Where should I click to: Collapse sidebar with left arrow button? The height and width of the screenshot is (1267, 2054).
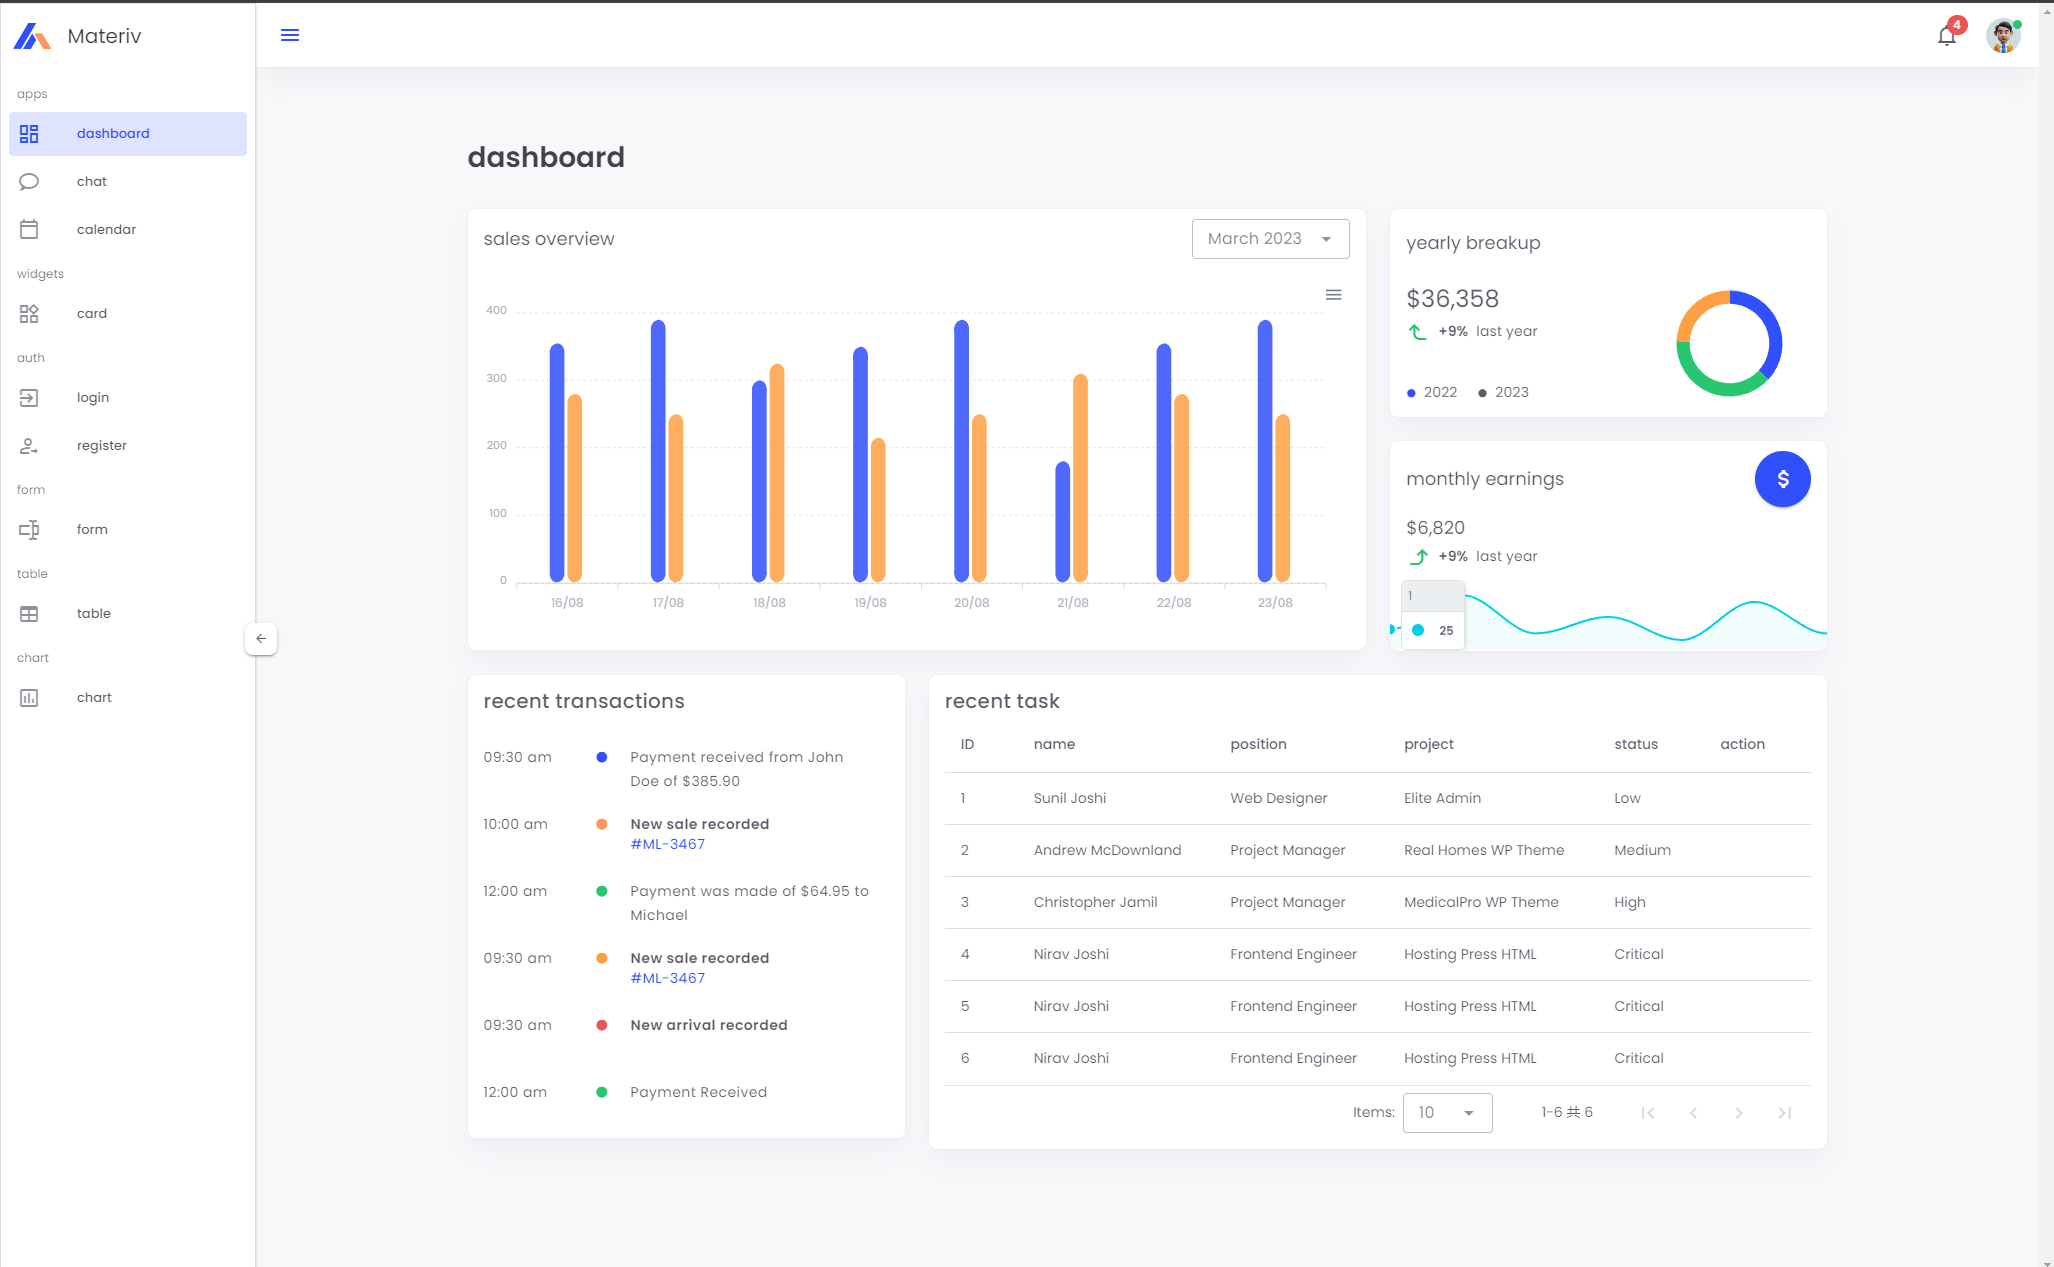[x=261, y=638]
